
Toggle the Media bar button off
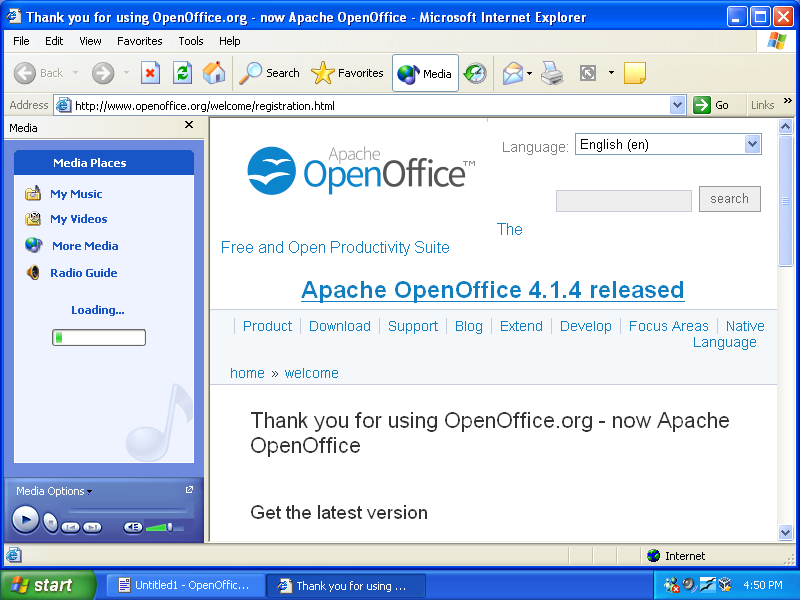(425, 73)
